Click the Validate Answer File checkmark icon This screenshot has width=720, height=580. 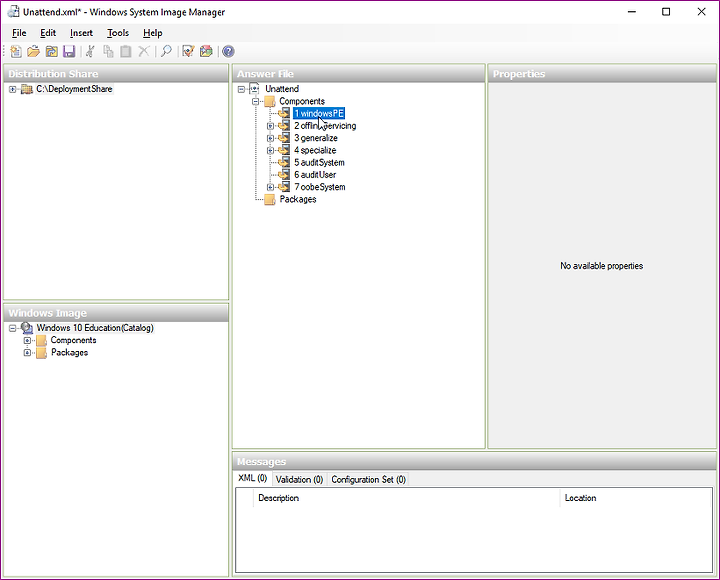(x=188, y=51)
